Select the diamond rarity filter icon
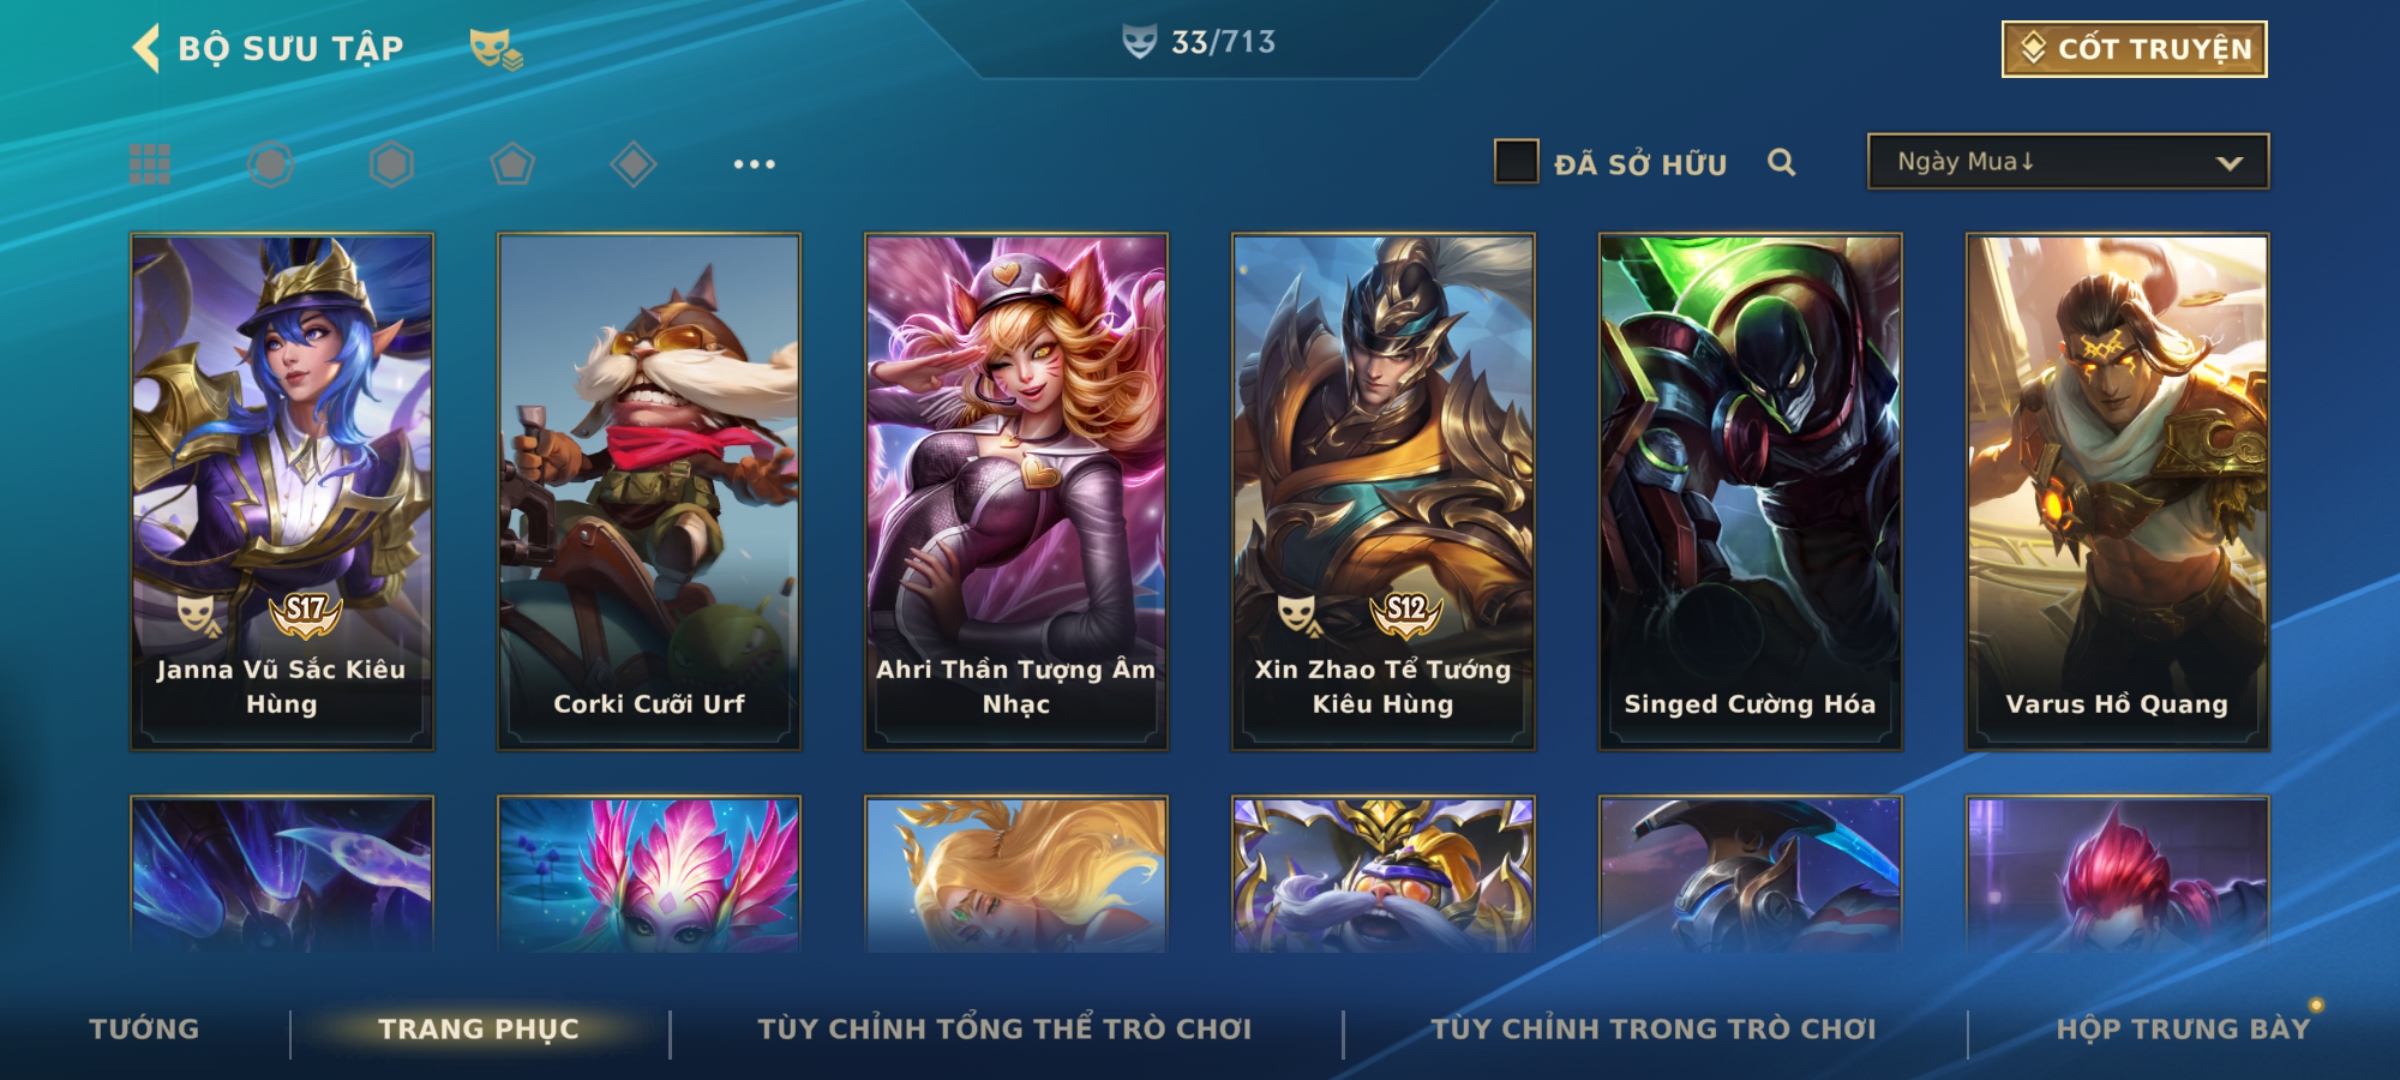This screenshot has height=1080, width=2400. [x=633, y=164]
